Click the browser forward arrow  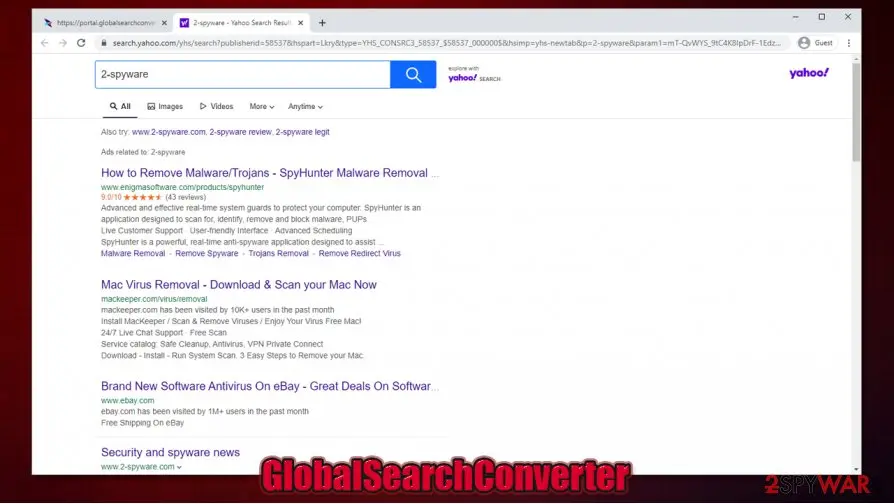(63, 43)
